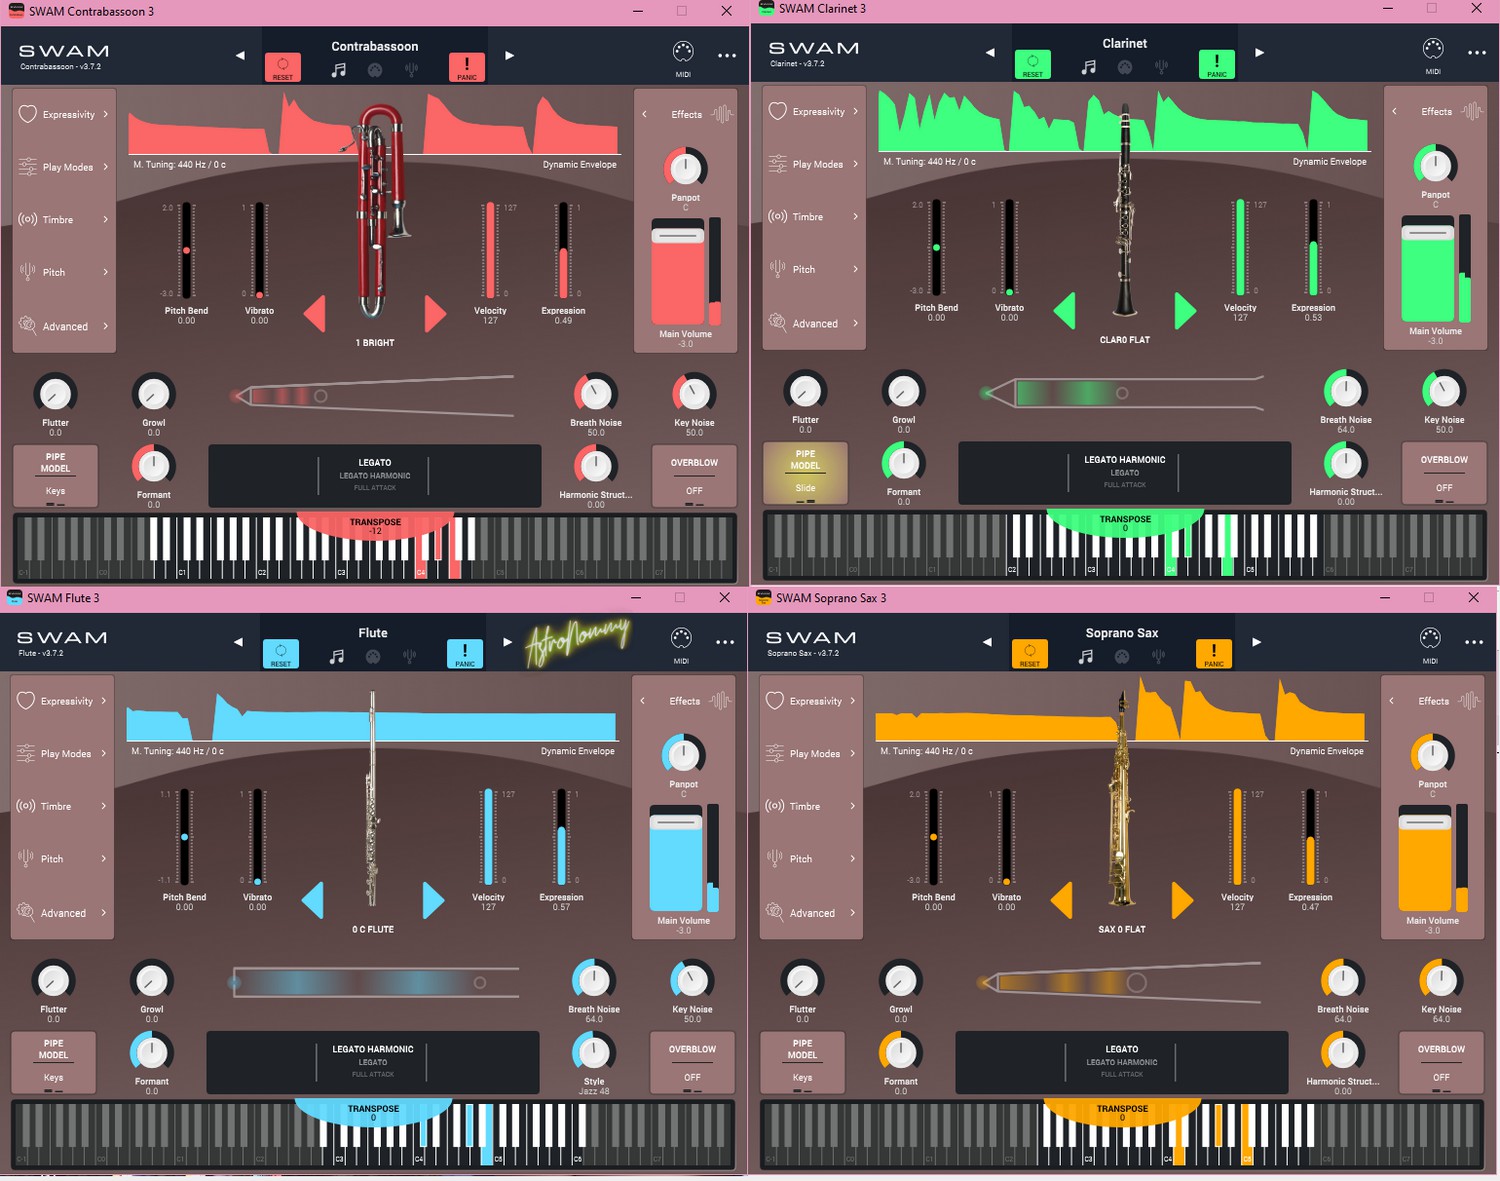Toggle OVERBLOW OFF in Flute window
The height and width of the screenshot is (1181, 1500).
tap(692, 1062)
